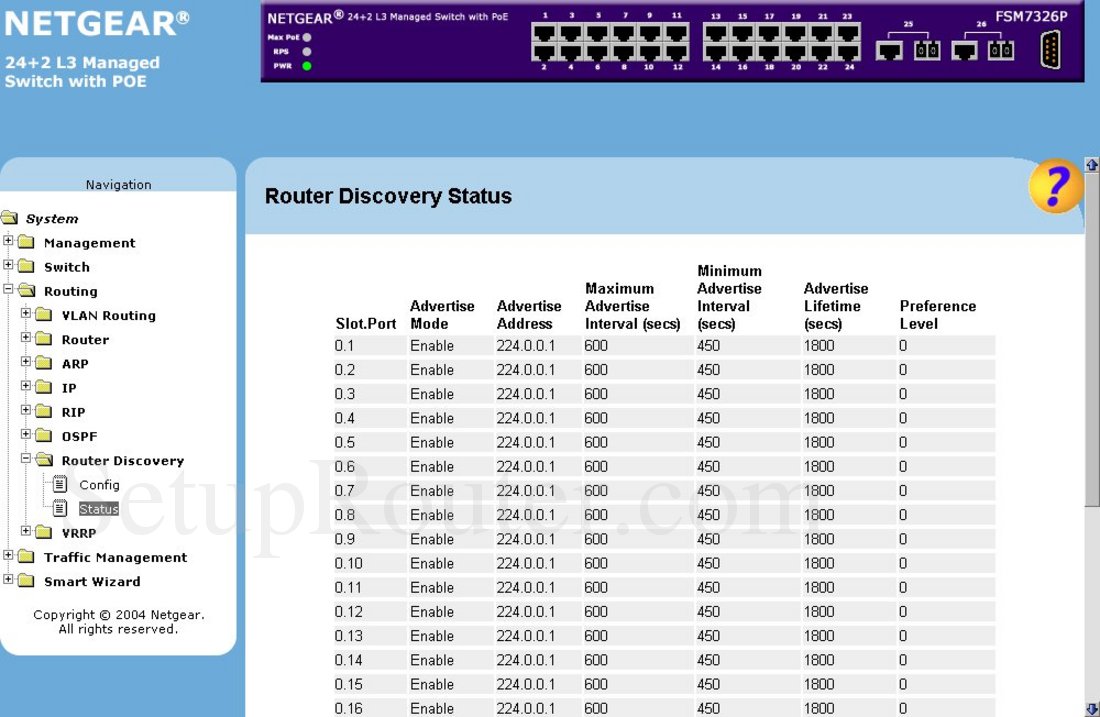This screenshot has height=717, width=1100.
Task: Click port 24 on the switch image
Action: pos(848,52)
